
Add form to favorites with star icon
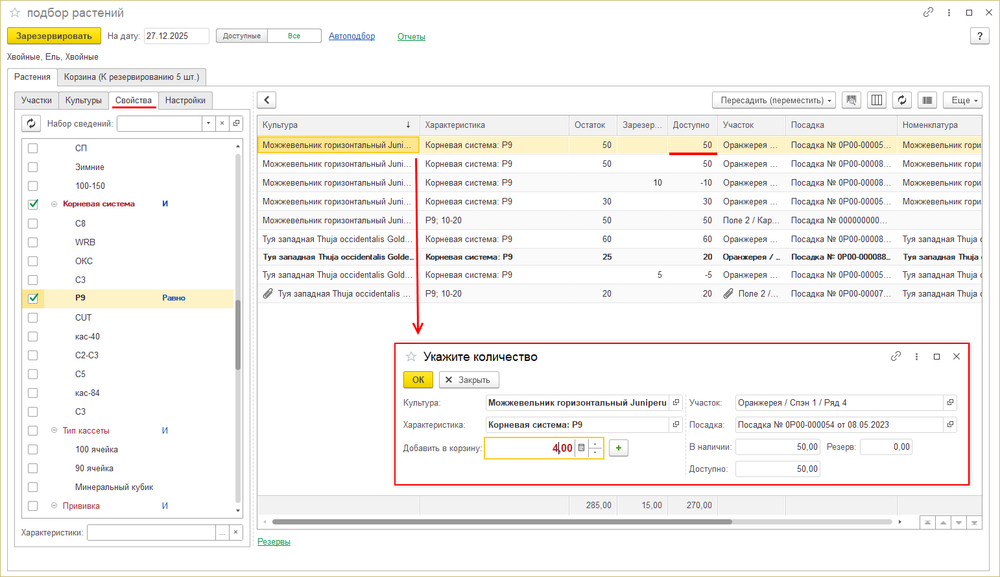15,12
